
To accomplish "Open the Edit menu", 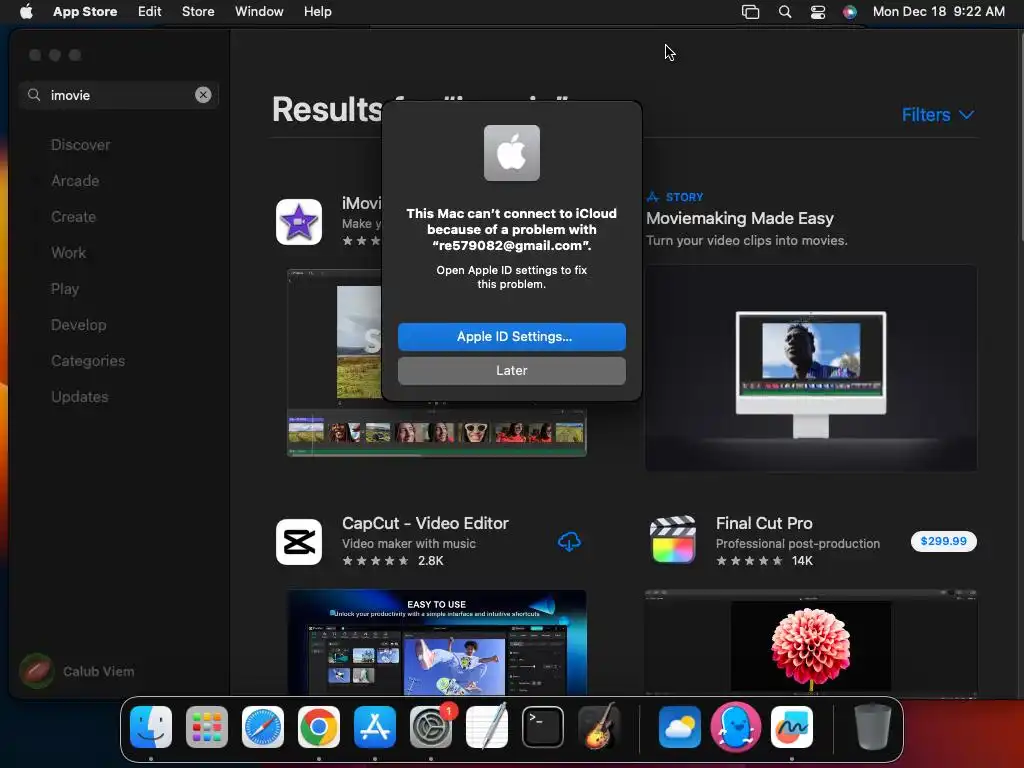I will tap(150, 11).
